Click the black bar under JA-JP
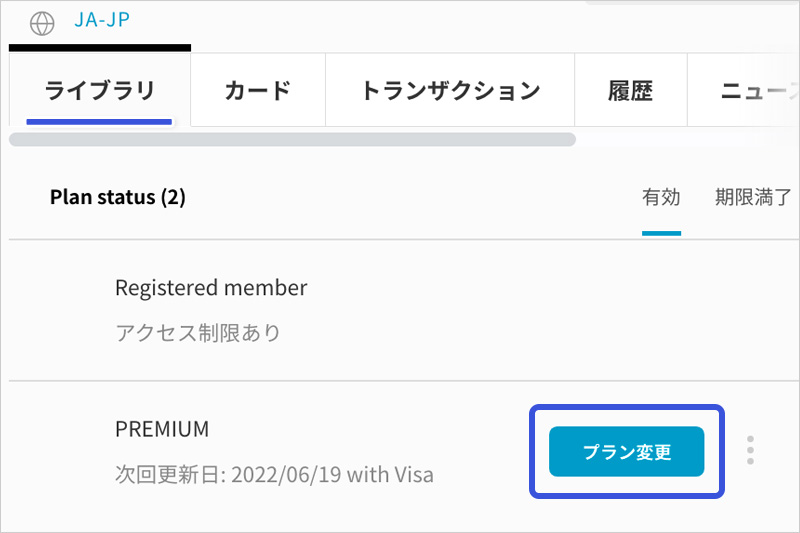This screenshot has width=800, height=533. [x=100, y=48]
